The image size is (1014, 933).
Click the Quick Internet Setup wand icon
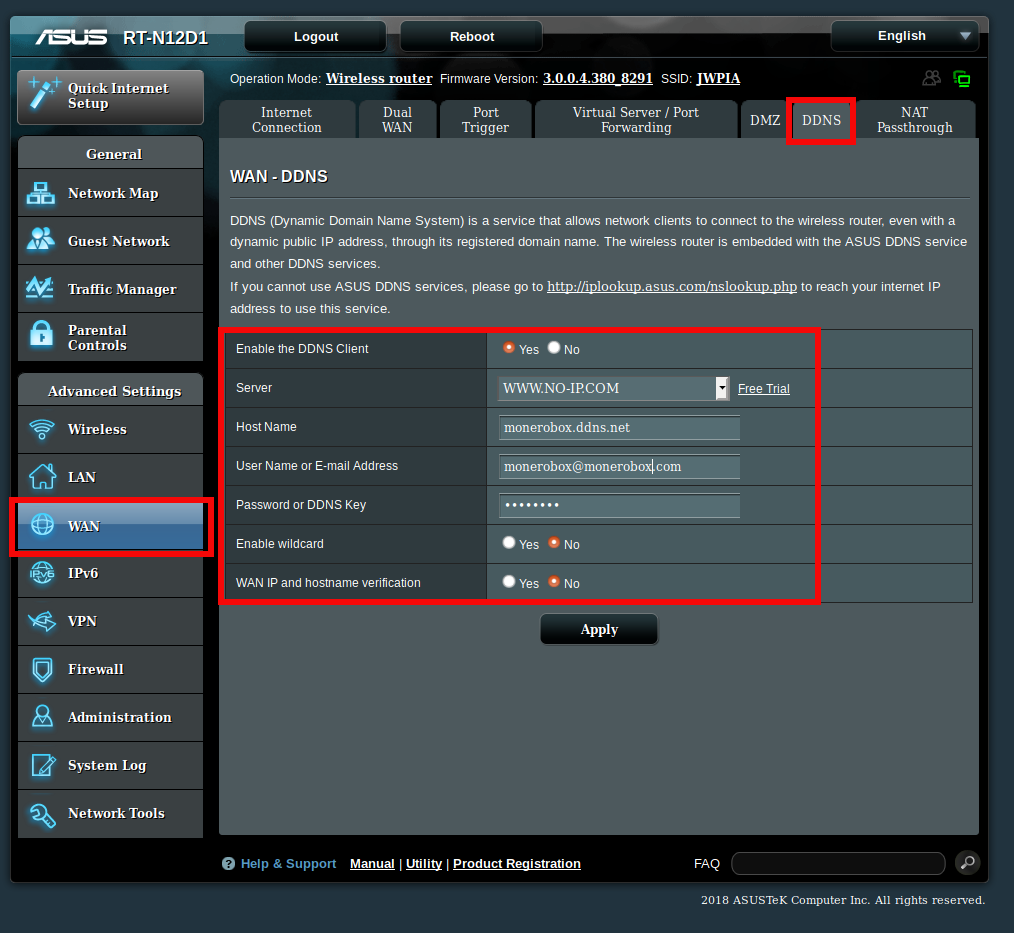(43, 94)
